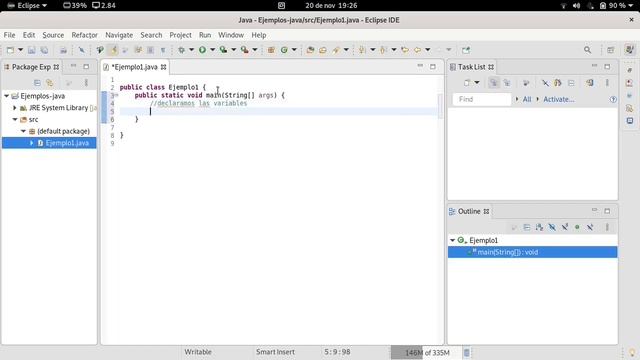Viewport: 640px width, 360px height.
Task: Open the Source menu
Action: pyautogui.click(x=53, y=35)
